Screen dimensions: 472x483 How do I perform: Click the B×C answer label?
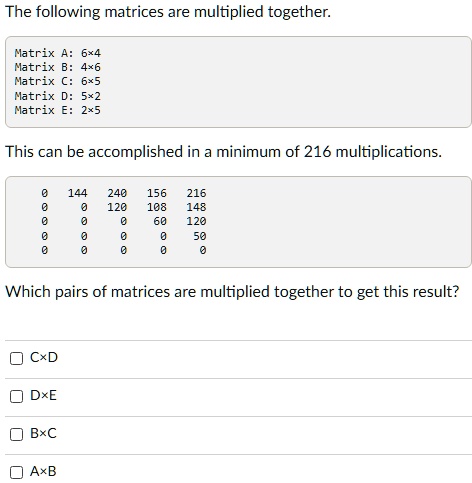click(x=43, y=433)
